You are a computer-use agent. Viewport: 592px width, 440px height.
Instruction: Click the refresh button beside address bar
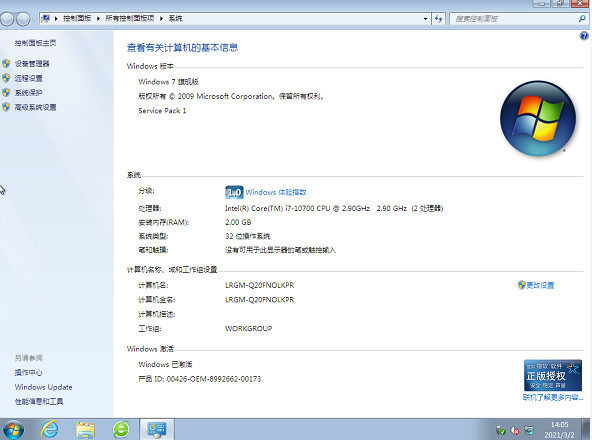click(x=438, y=19)
